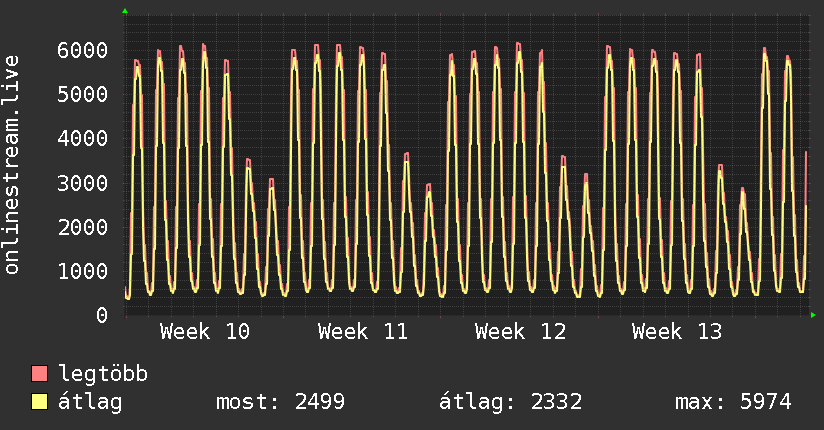
Task: Click the 6000 y-axis tick label
Action: tap(82, 50)
